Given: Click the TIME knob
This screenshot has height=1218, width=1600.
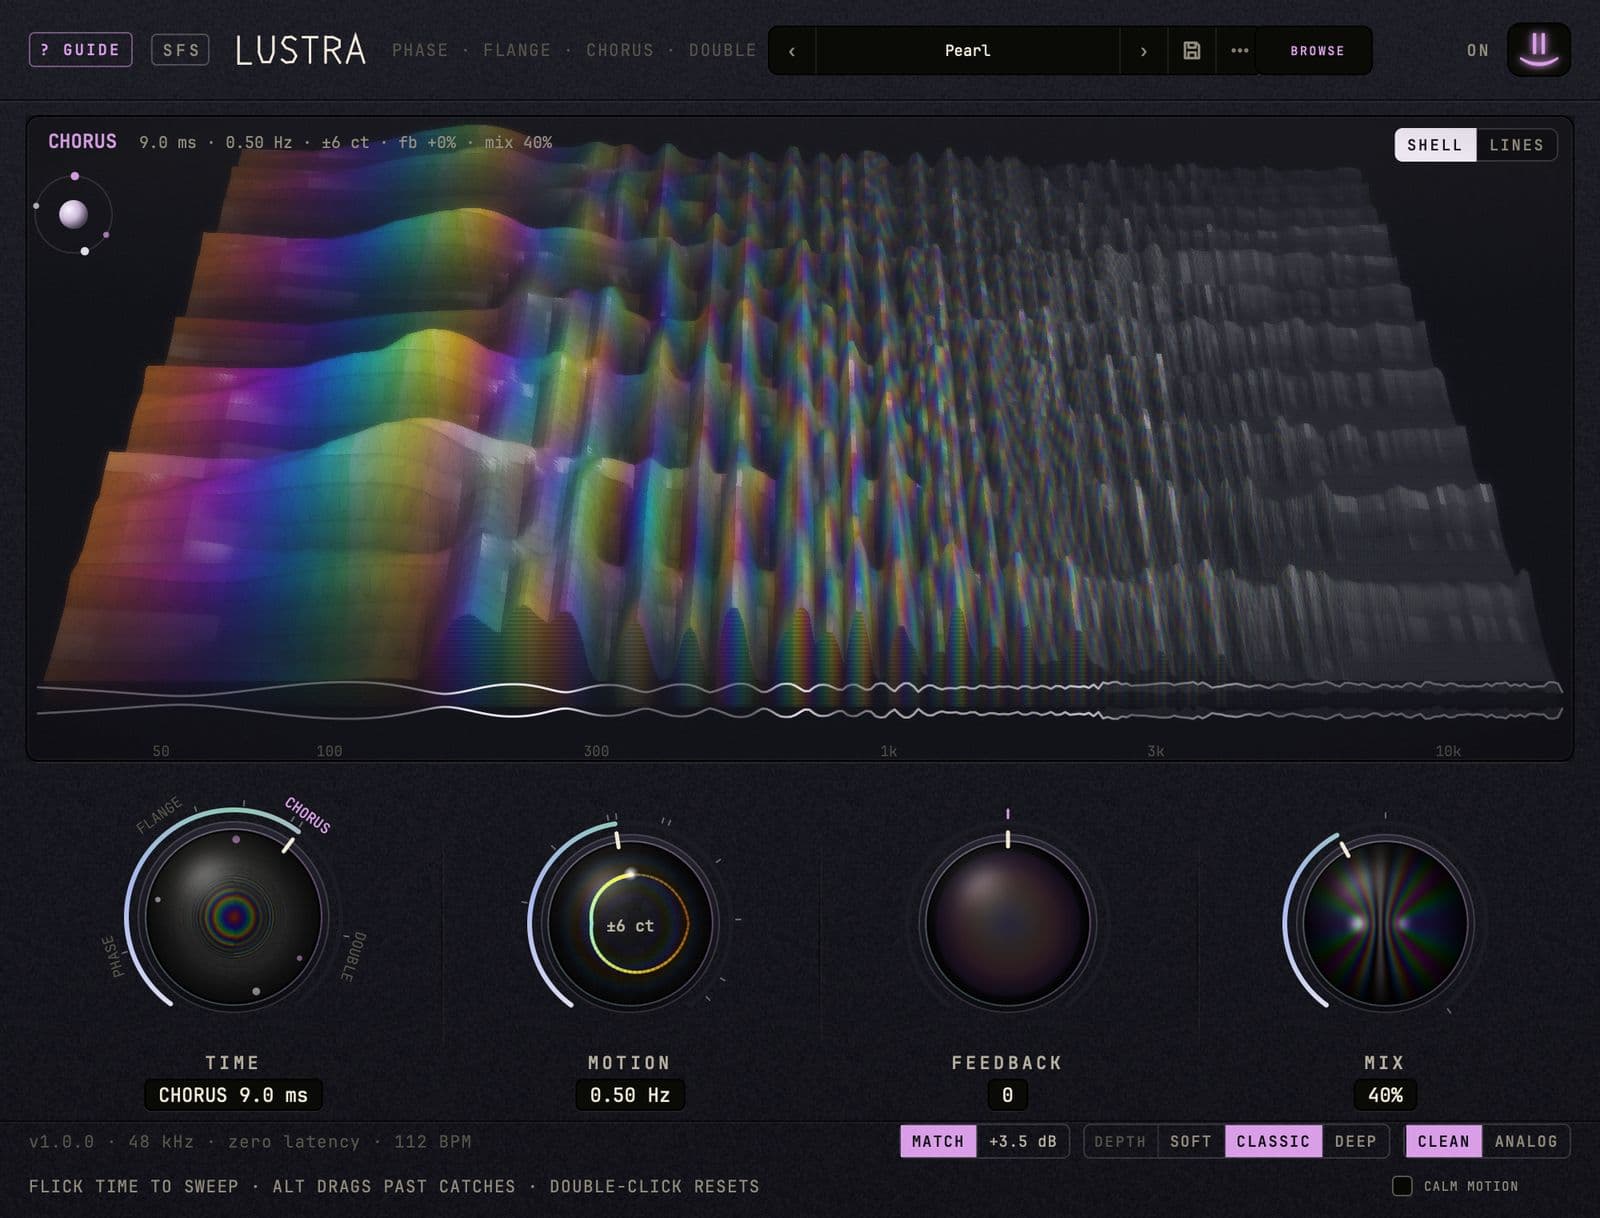Looking at the screenshot, I should click(234, 916).
